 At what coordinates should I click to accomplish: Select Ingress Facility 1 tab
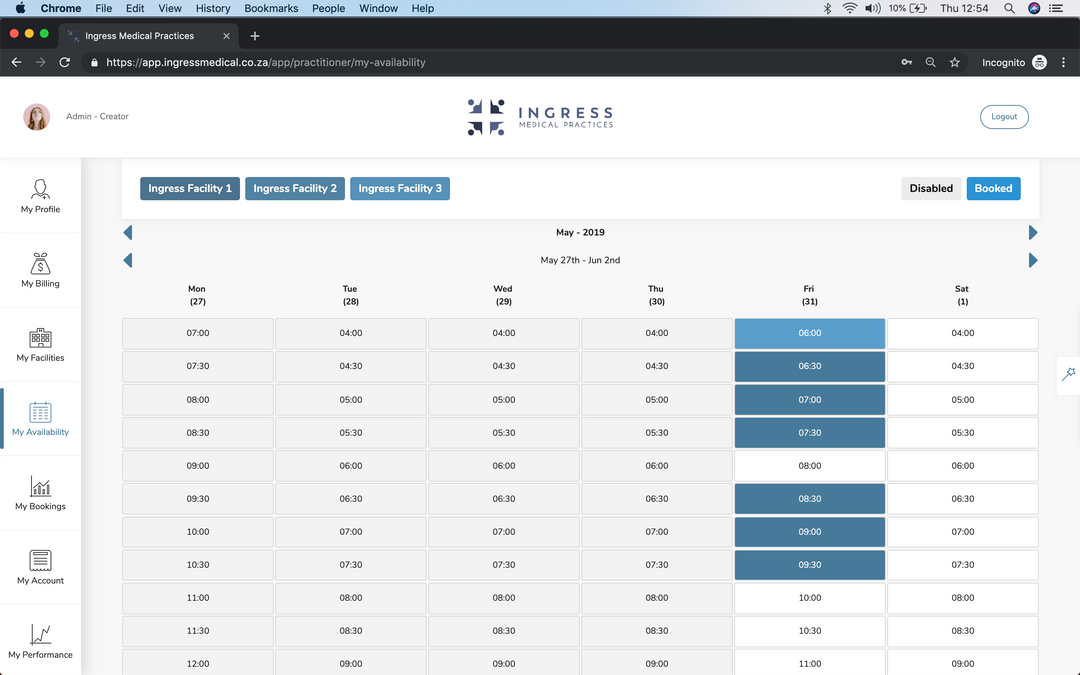(x=190, y=188)
